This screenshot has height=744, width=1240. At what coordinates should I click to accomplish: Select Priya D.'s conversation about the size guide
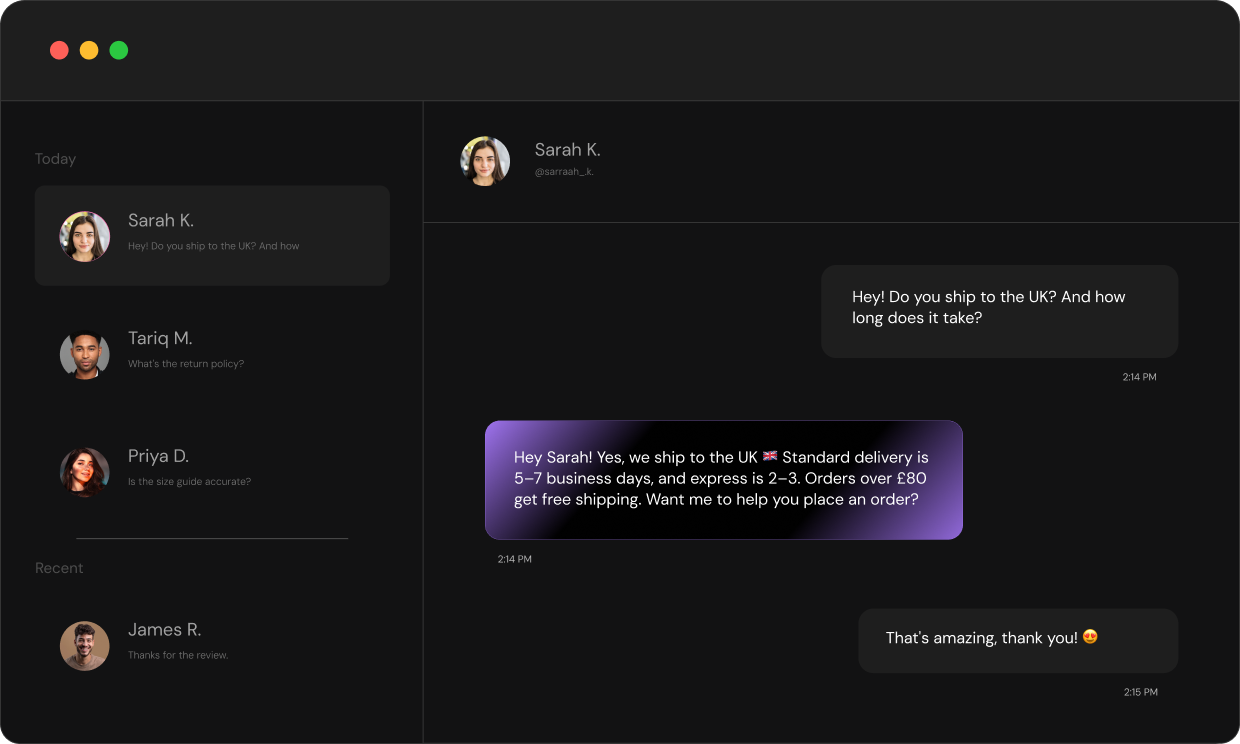[x=212, y=468]
